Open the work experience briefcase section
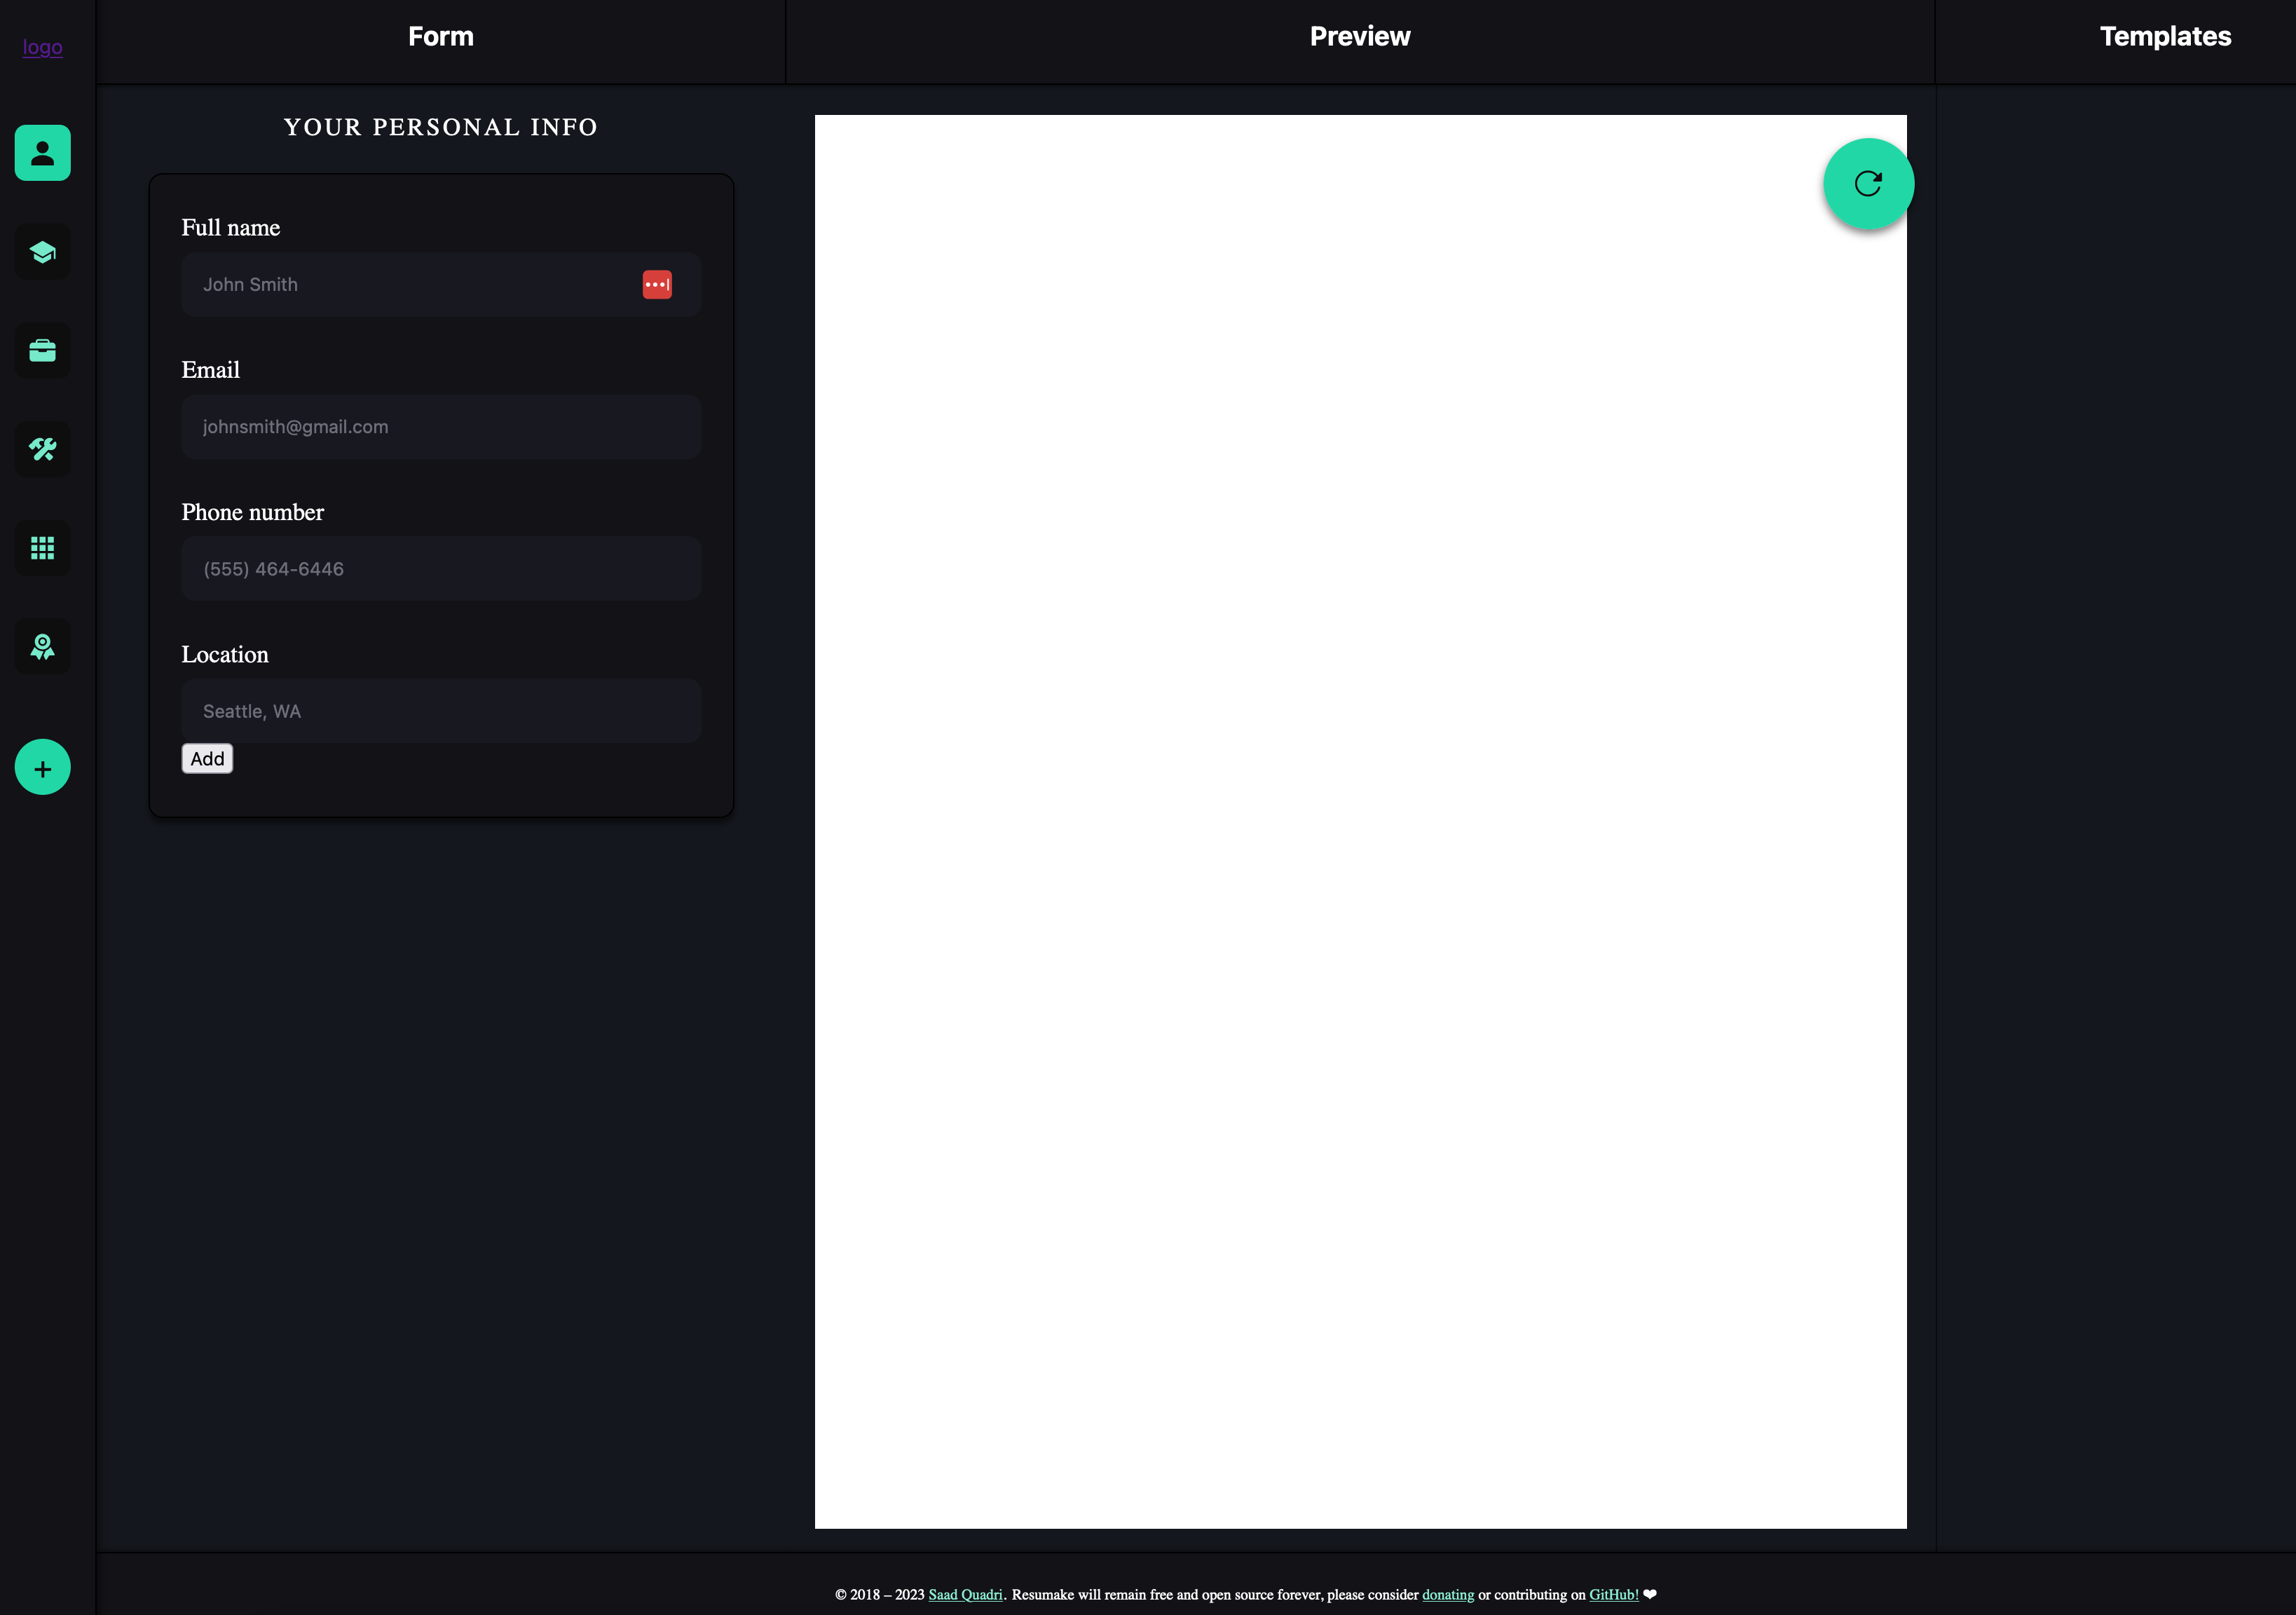The image size is (2296, 1615). click(x=42, y=350)
